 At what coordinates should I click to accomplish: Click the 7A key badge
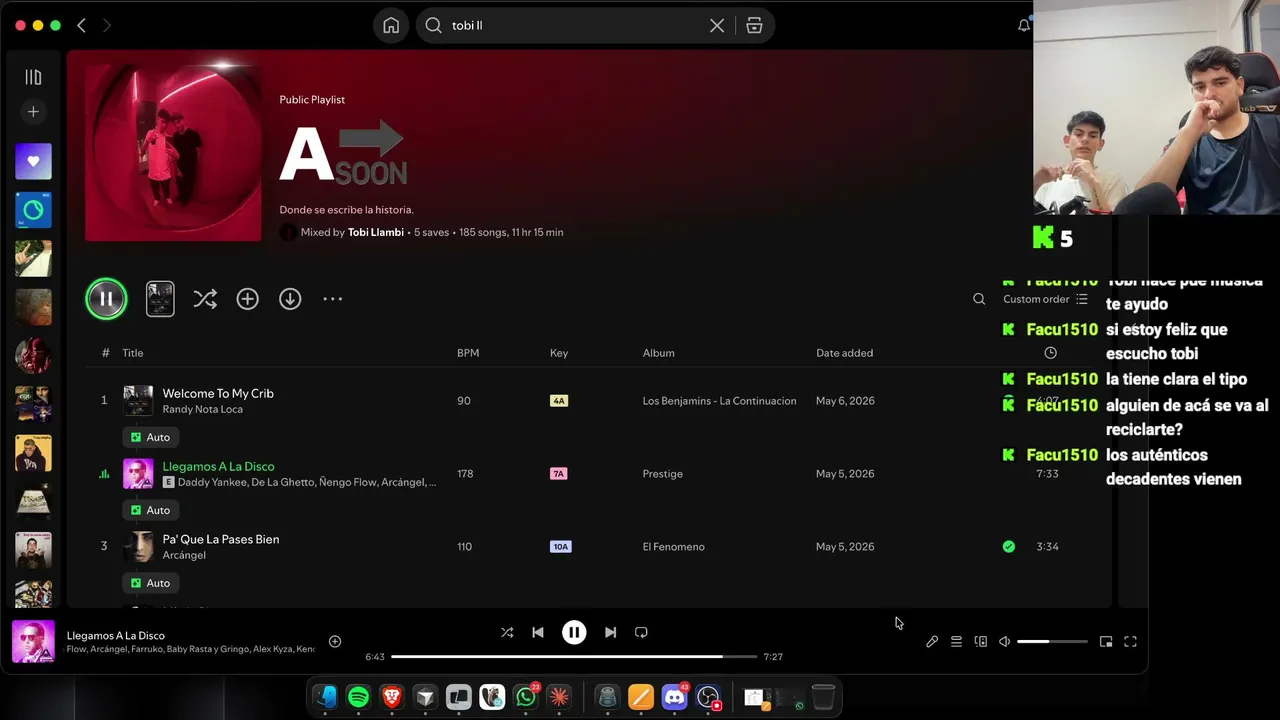point(559,474)
